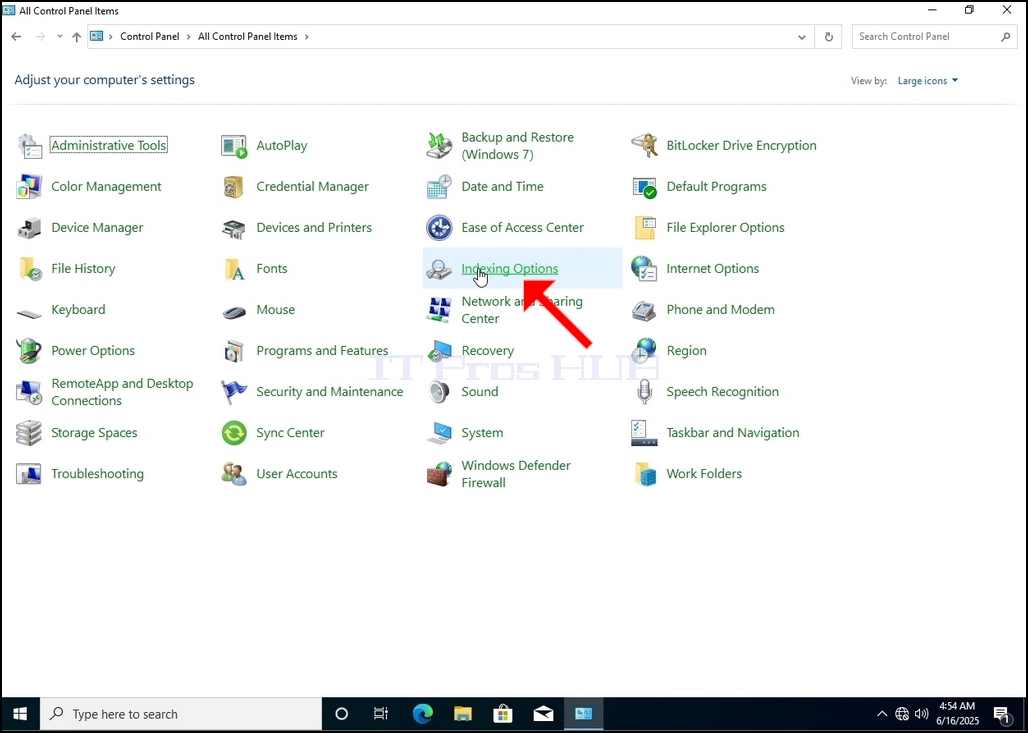Open the Windows Start button

(x=20, y=714)
